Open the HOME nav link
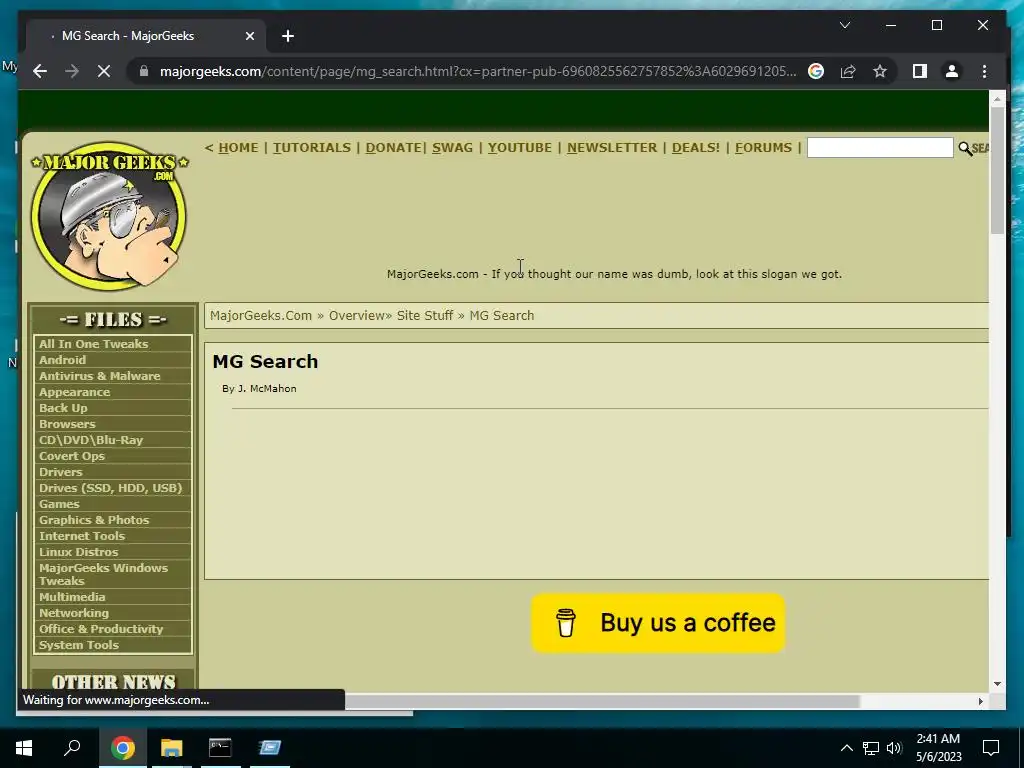Screen dimensions: 1024x768 [238, 148]
